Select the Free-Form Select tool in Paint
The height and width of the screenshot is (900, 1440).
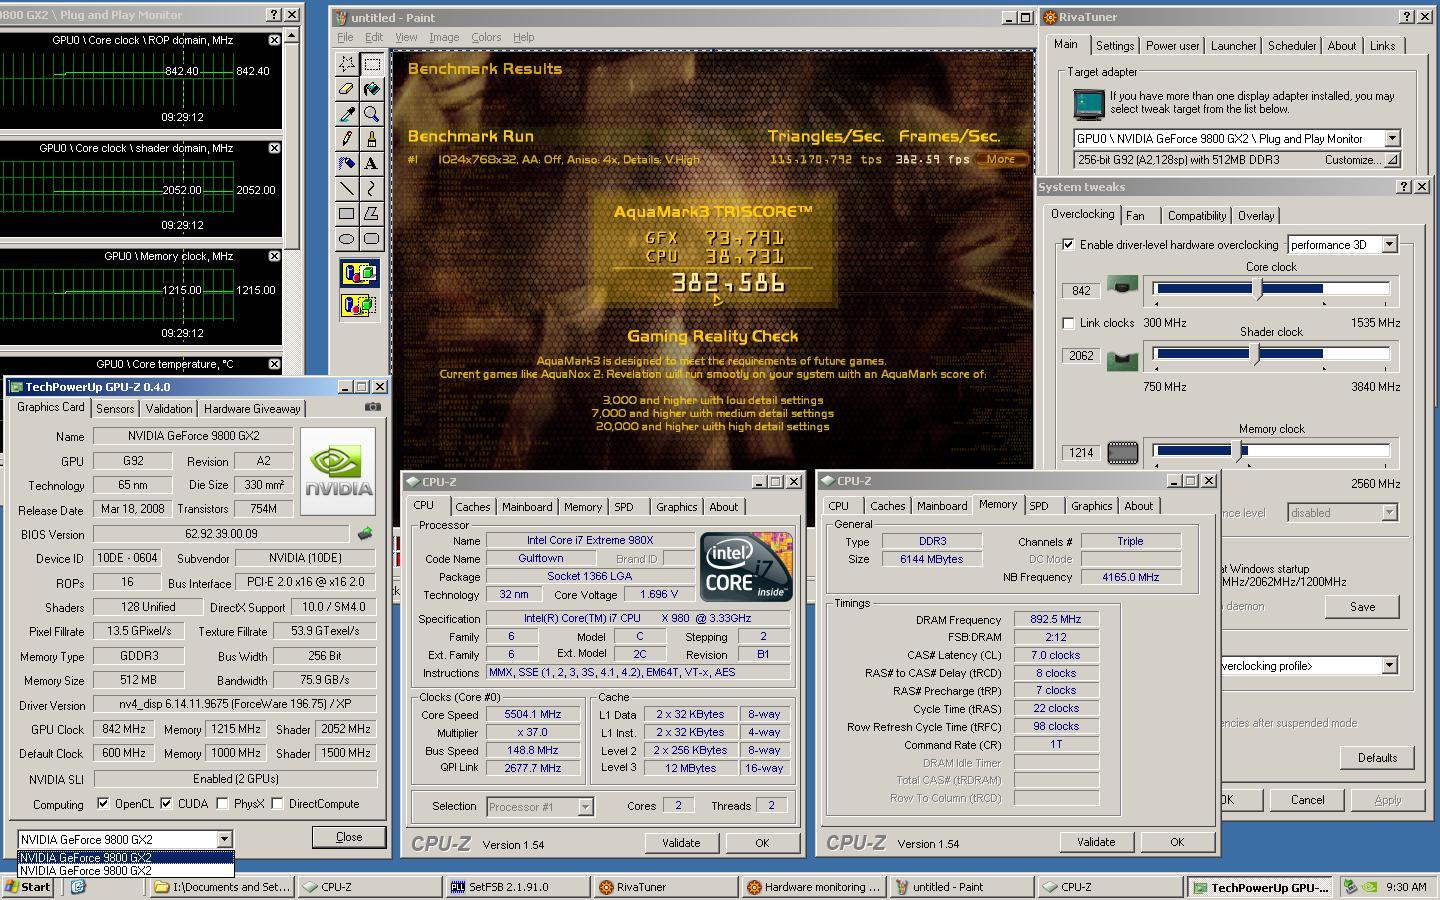(x=346, y=63)
